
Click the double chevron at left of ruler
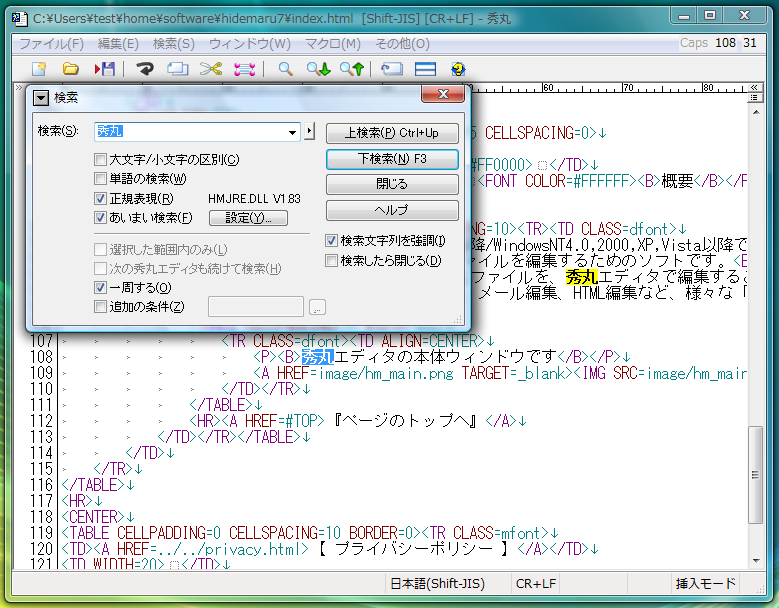[x=18, y=87]
